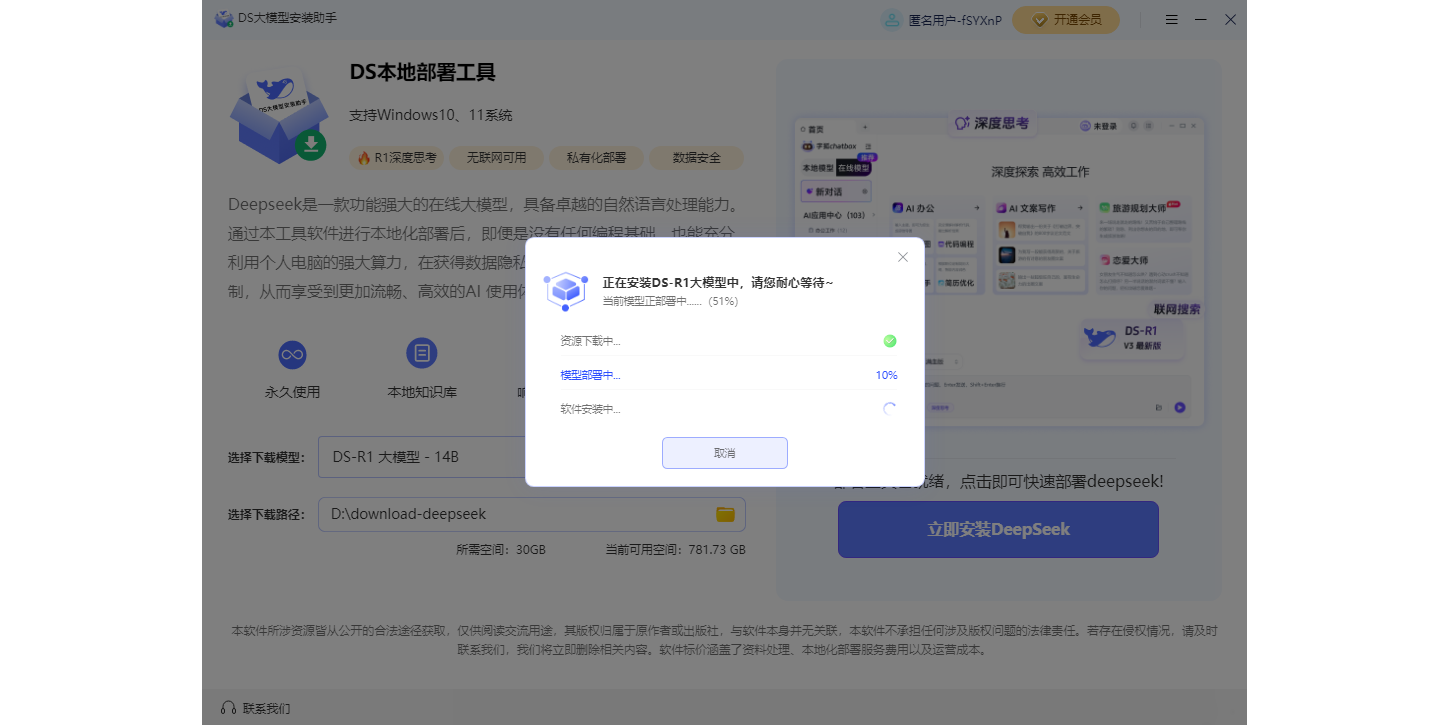The image size is (1450, 725).
Task: Open the hamburger menu in title bar
Action: (1171, 20)
